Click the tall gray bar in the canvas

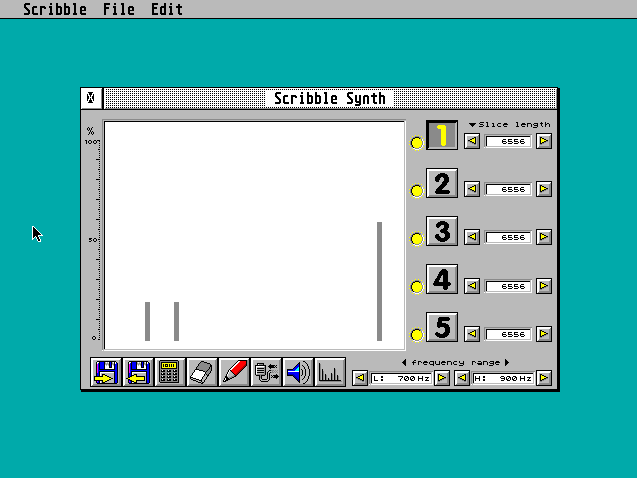(379, 280)
